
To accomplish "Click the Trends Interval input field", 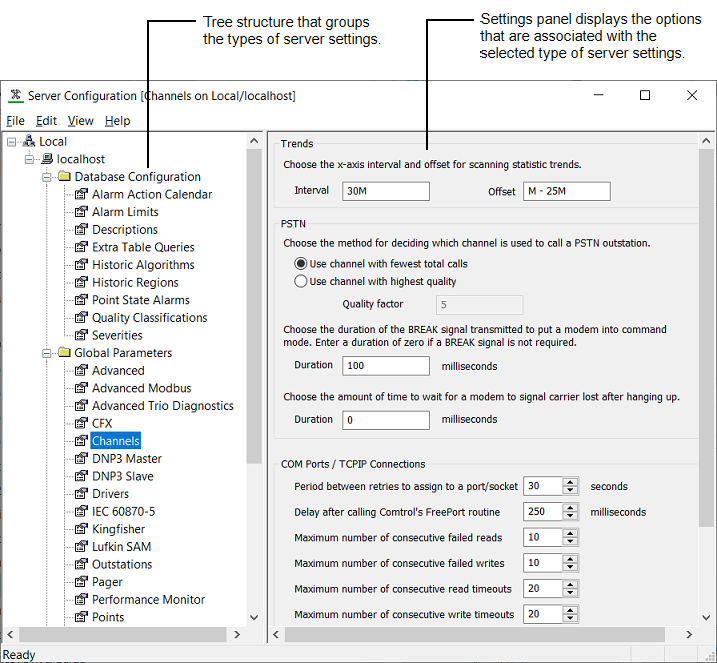I will [385, 191].
